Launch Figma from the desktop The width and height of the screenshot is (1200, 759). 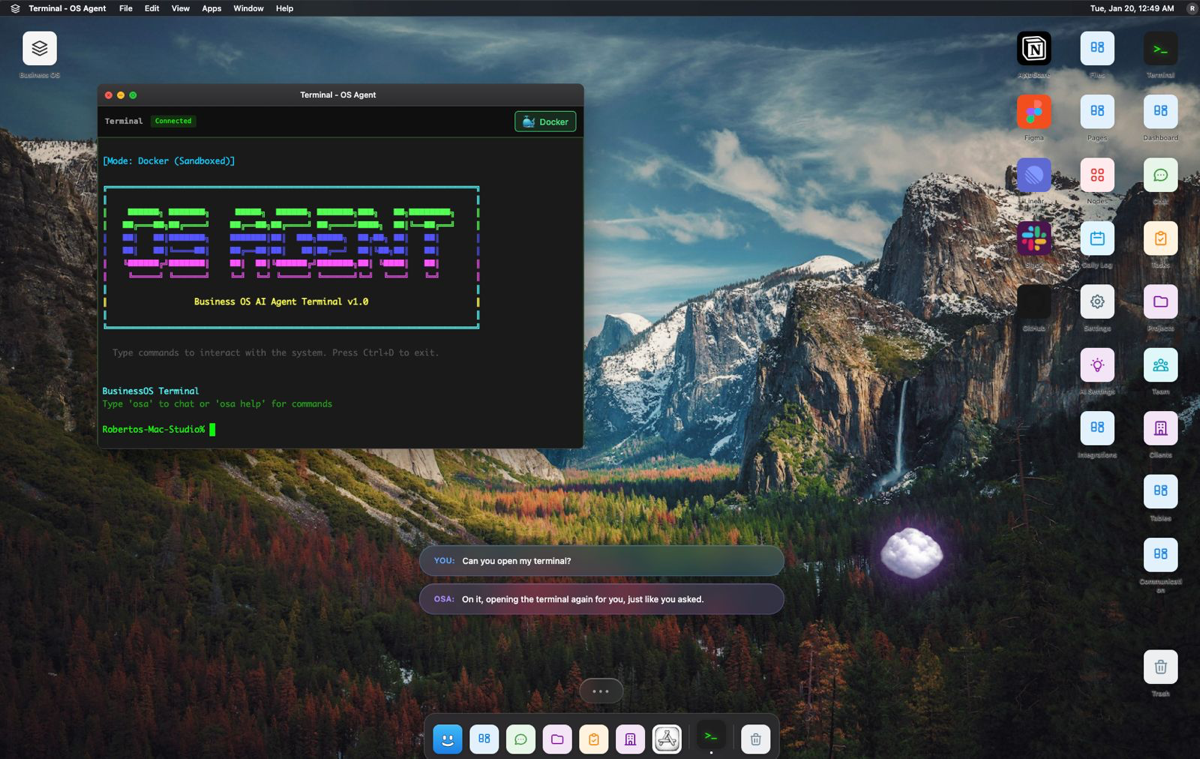click(x=1034, y=111)
